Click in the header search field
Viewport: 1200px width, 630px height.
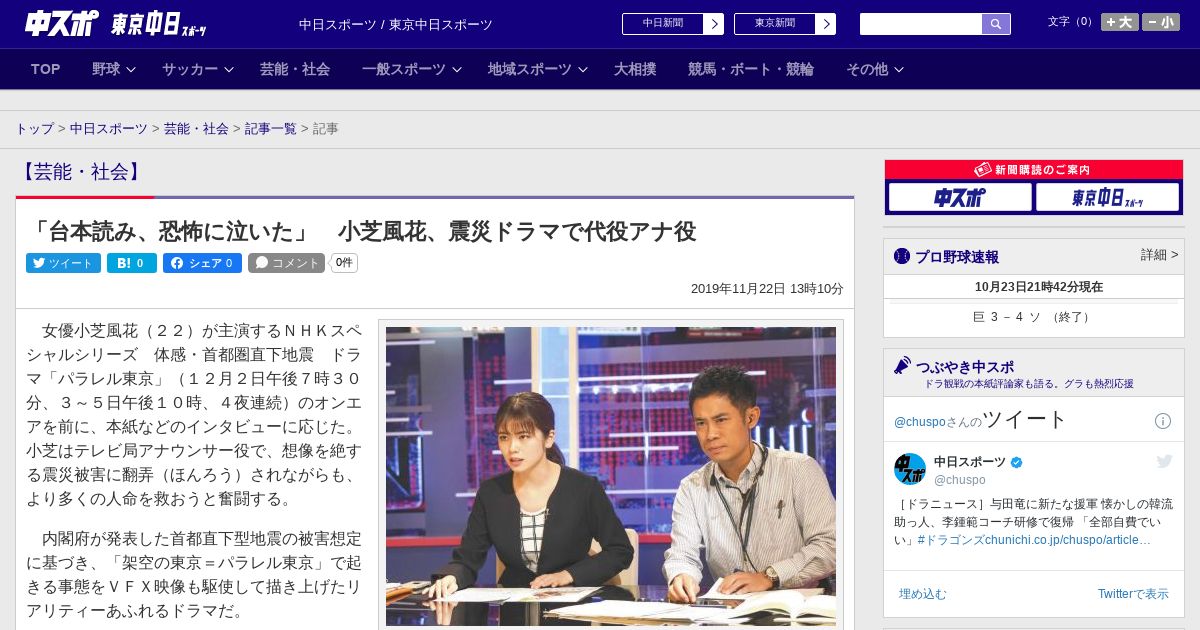point(921,24)
